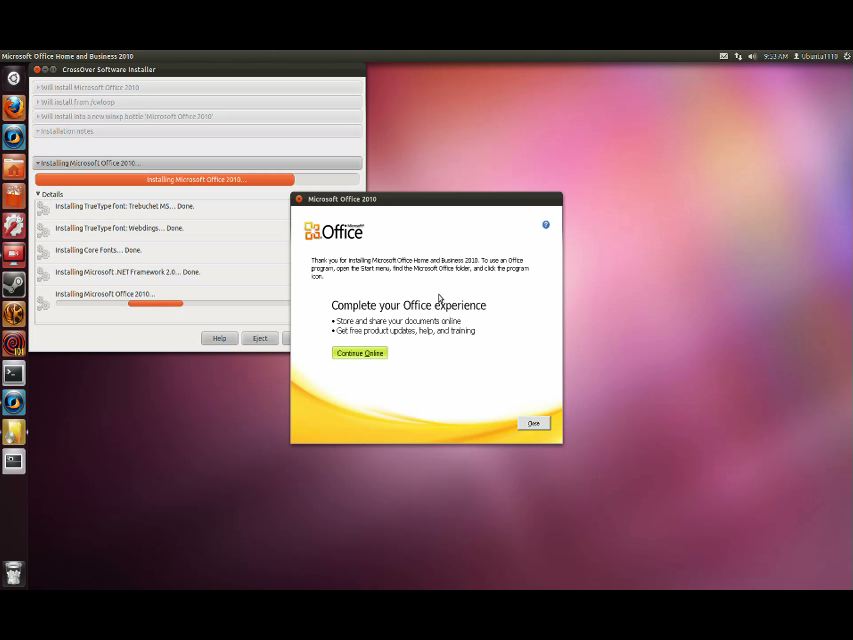853x640 pixels.
Task: Open the network indicator in the top panel
Action: pos(738,56)
